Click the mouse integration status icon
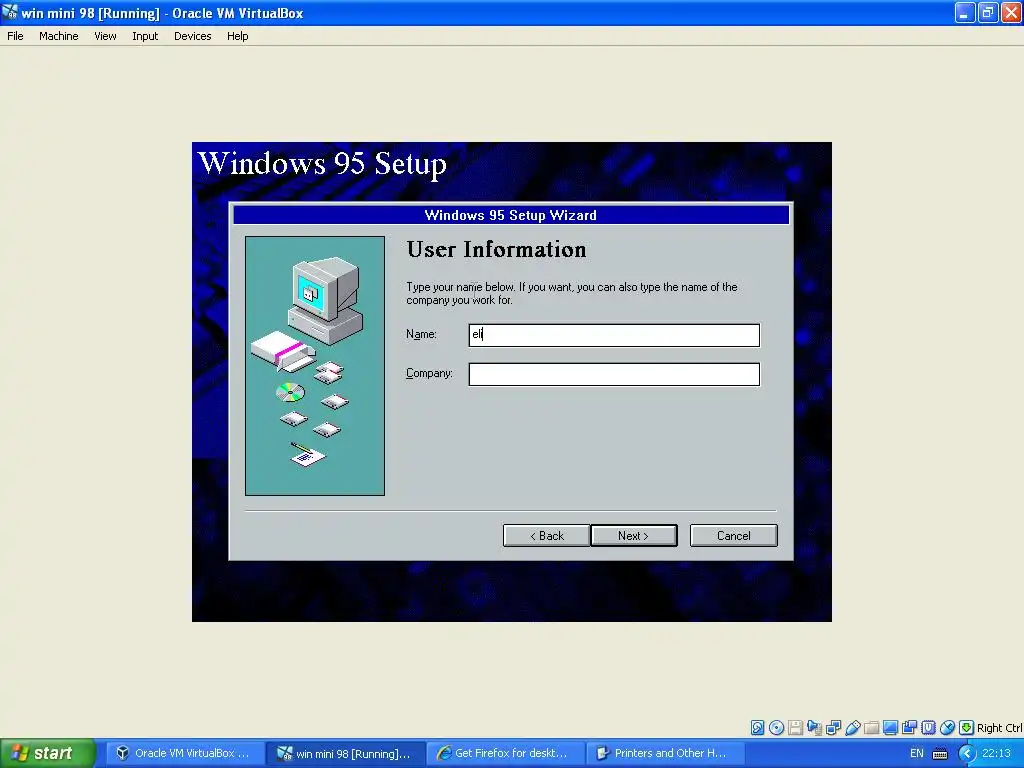This screenshot has height=768, width=1024. pyautogui.click(x=947, y=728)
